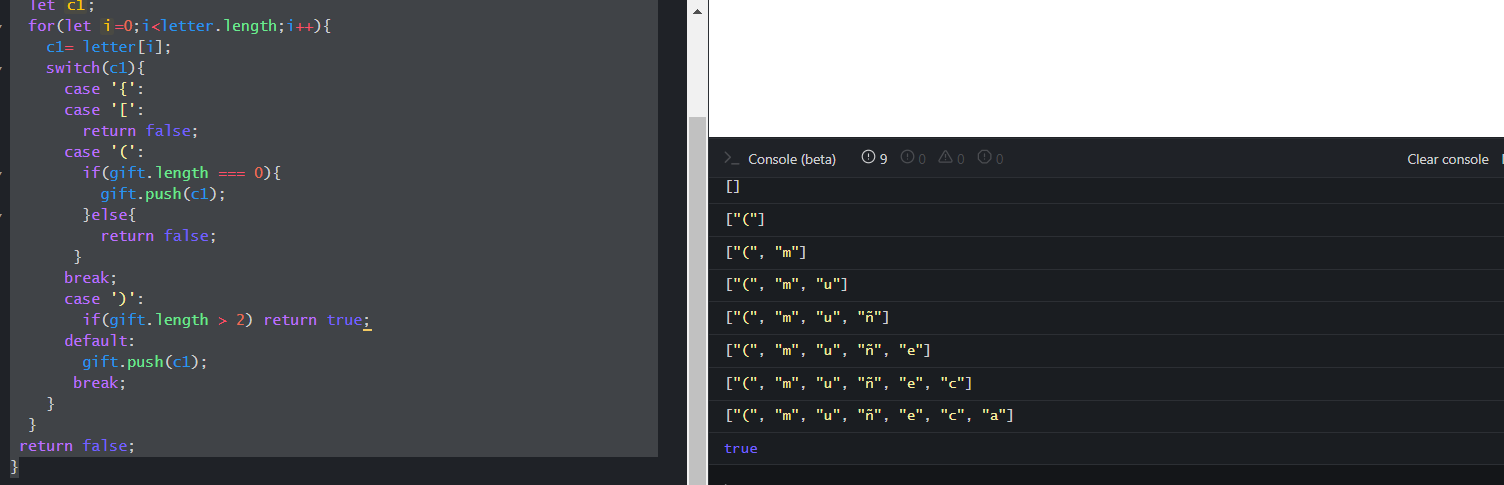1504x485 pixels.
Task: Click the Console (beta) title label
Action: (792, 159)
